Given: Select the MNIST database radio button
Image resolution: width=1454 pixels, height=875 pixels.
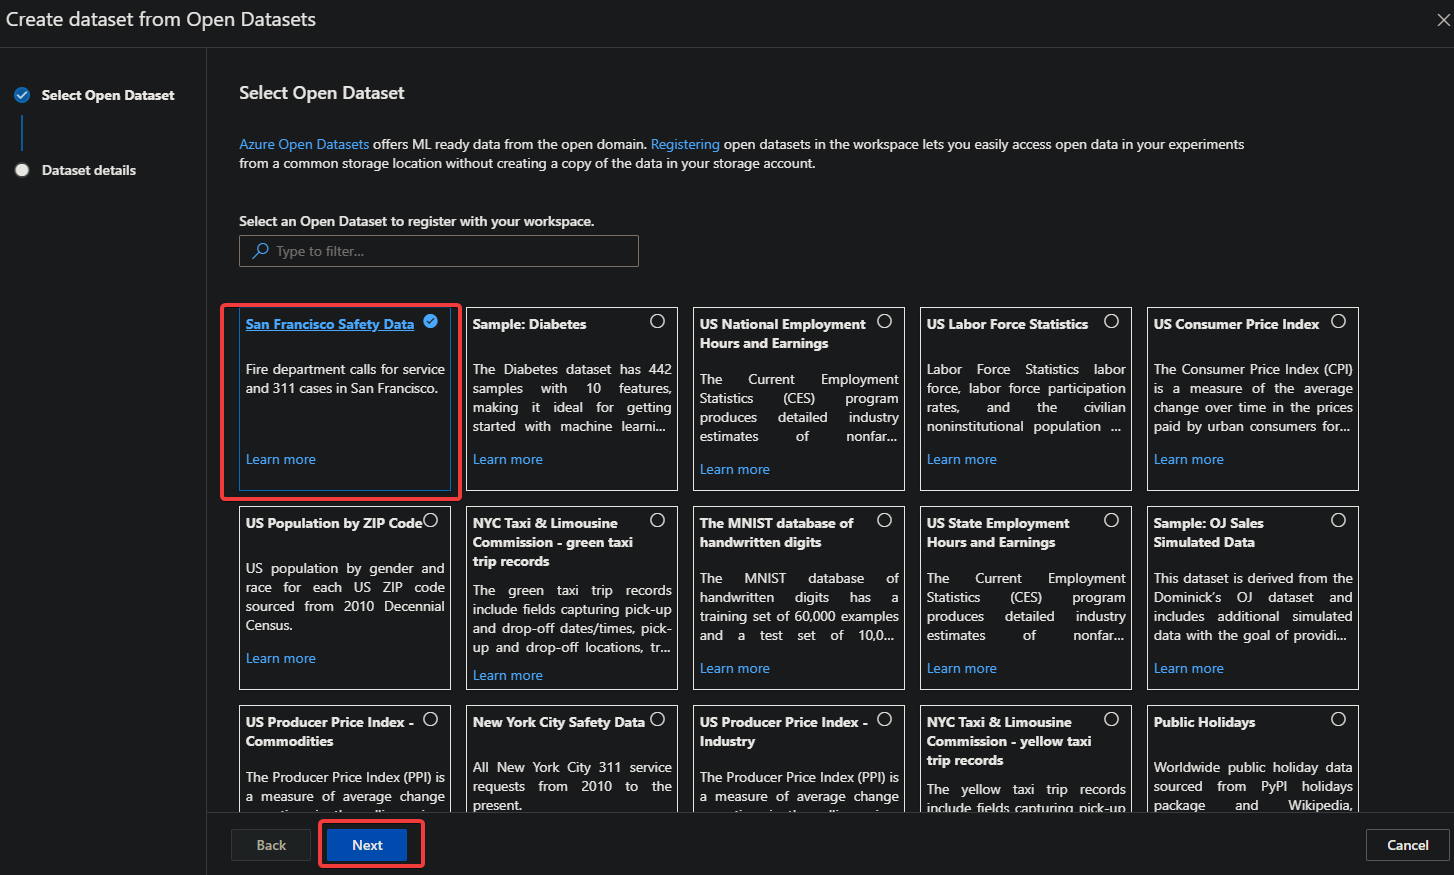Looking at the screenshot, I should click(x=884, y=520).
